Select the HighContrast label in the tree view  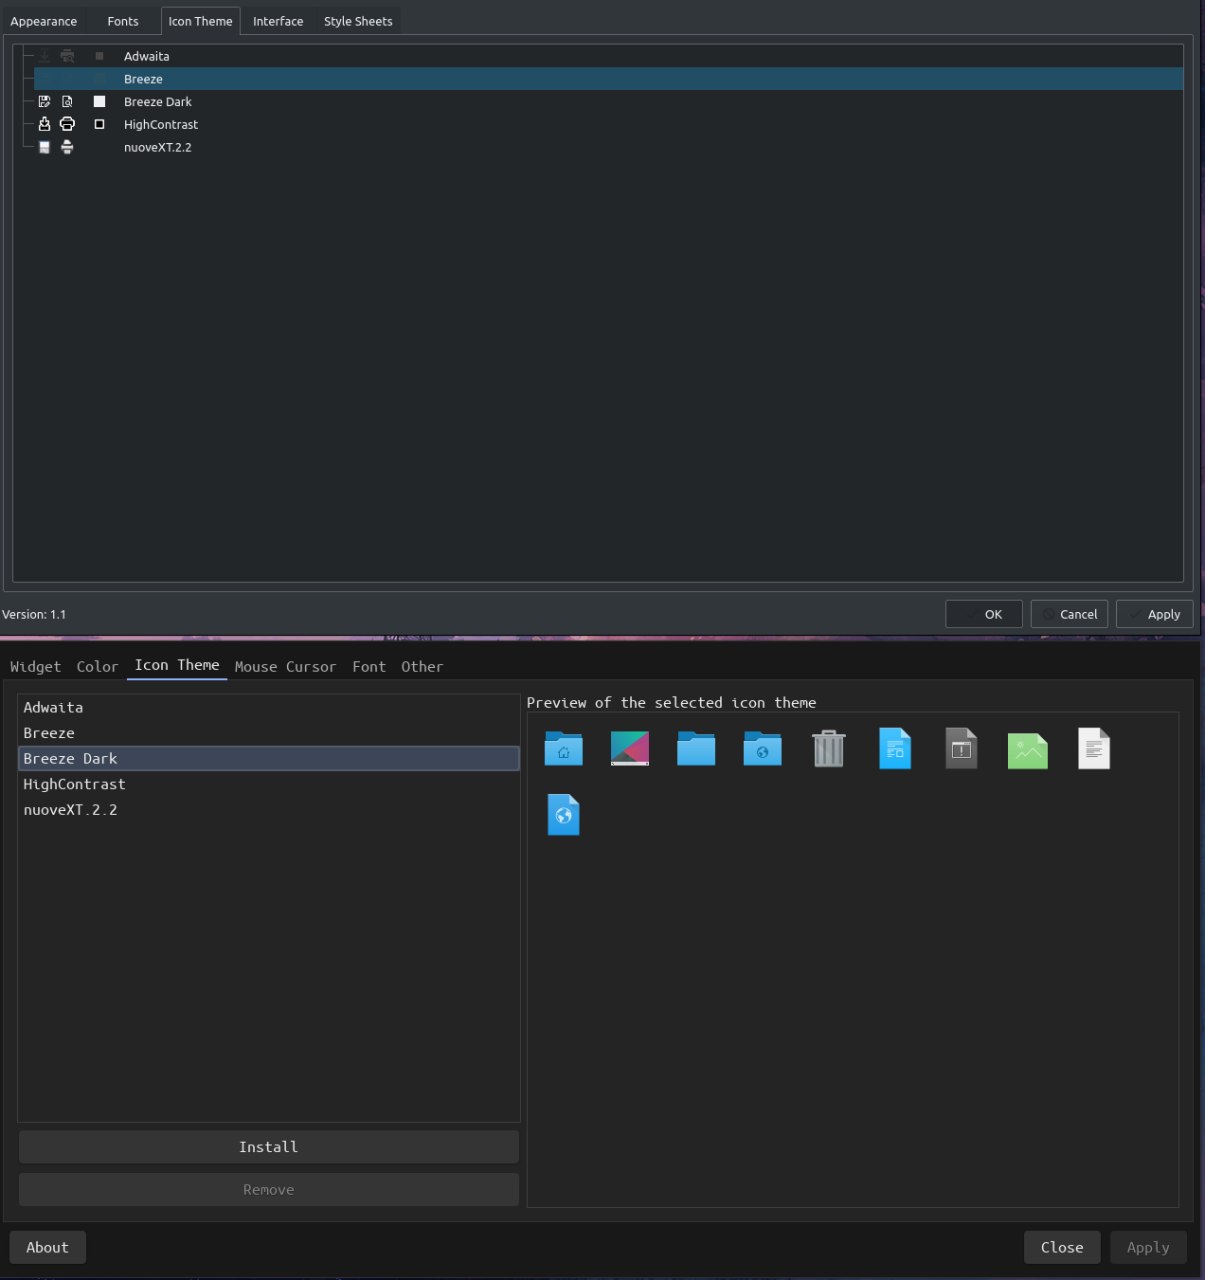pos(161,124)
